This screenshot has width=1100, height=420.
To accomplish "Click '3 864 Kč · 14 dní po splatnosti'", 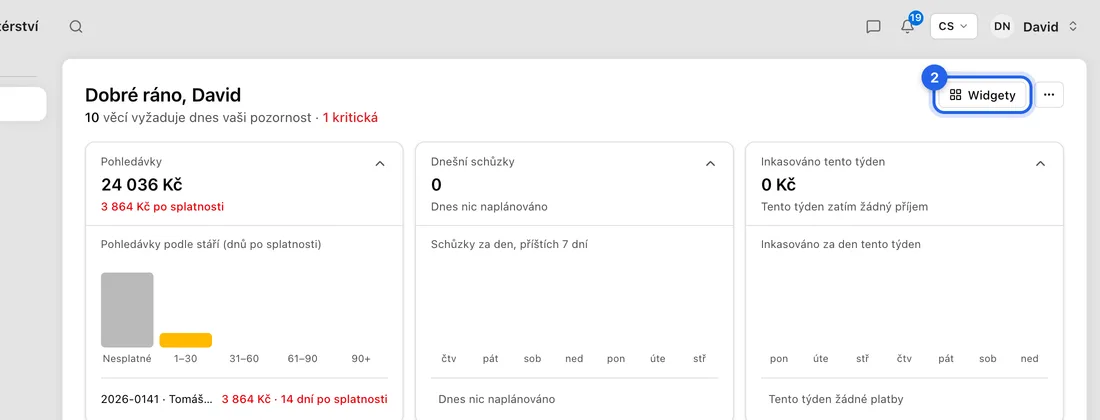I will click(x=304, y=399).
